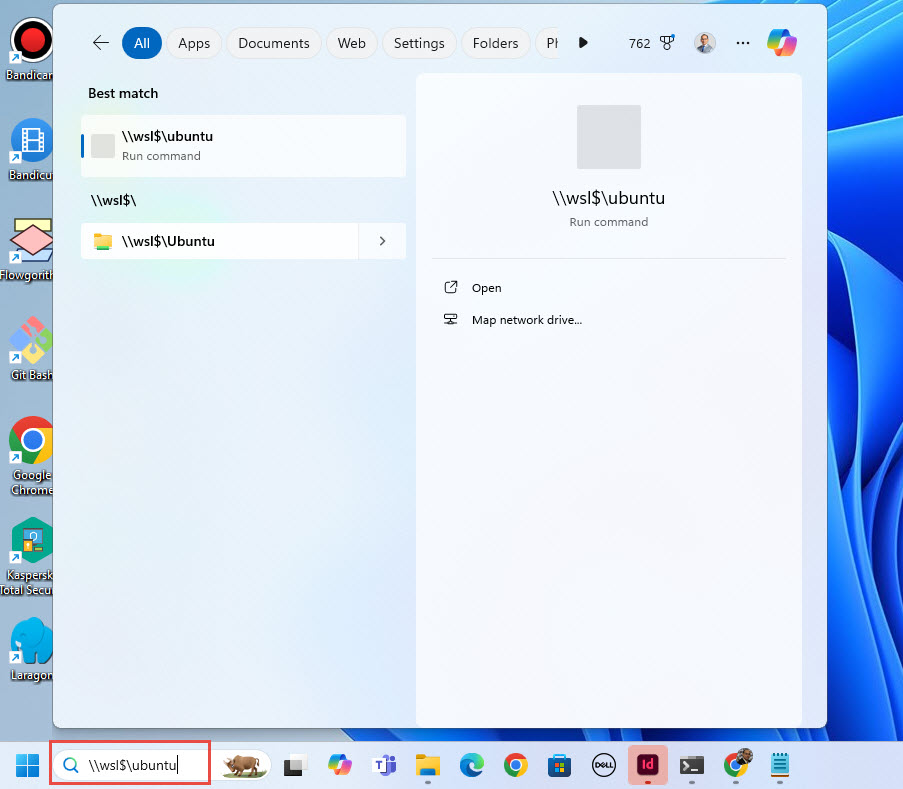Open File Explorer from the taskbar
Screen dimensions: 903x789
point(428,765)
